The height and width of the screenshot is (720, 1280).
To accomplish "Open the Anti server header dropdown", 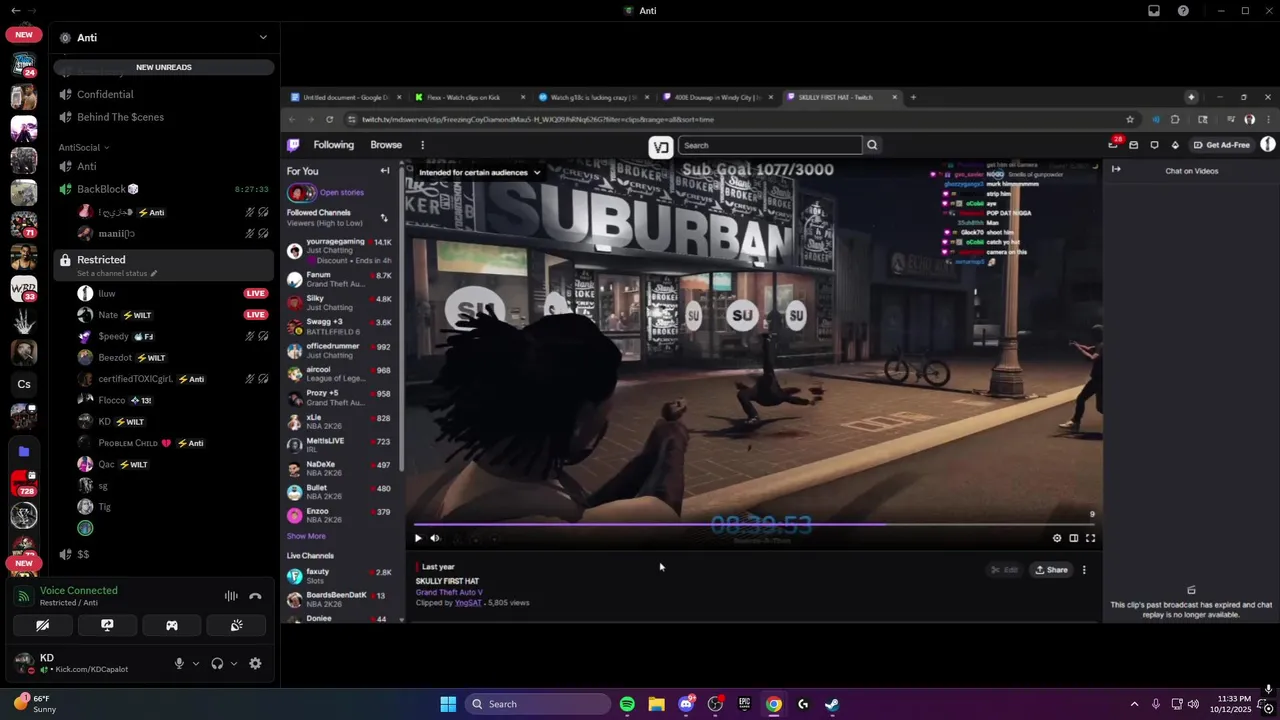I will pyautogui.click(x=164, y=37).
